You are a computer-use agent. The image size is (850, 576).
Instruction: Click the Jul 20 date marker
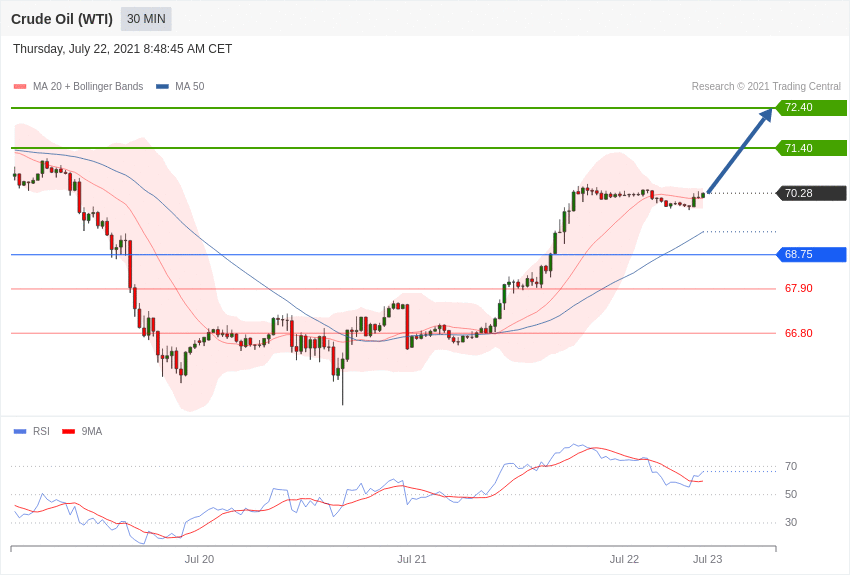199,559
